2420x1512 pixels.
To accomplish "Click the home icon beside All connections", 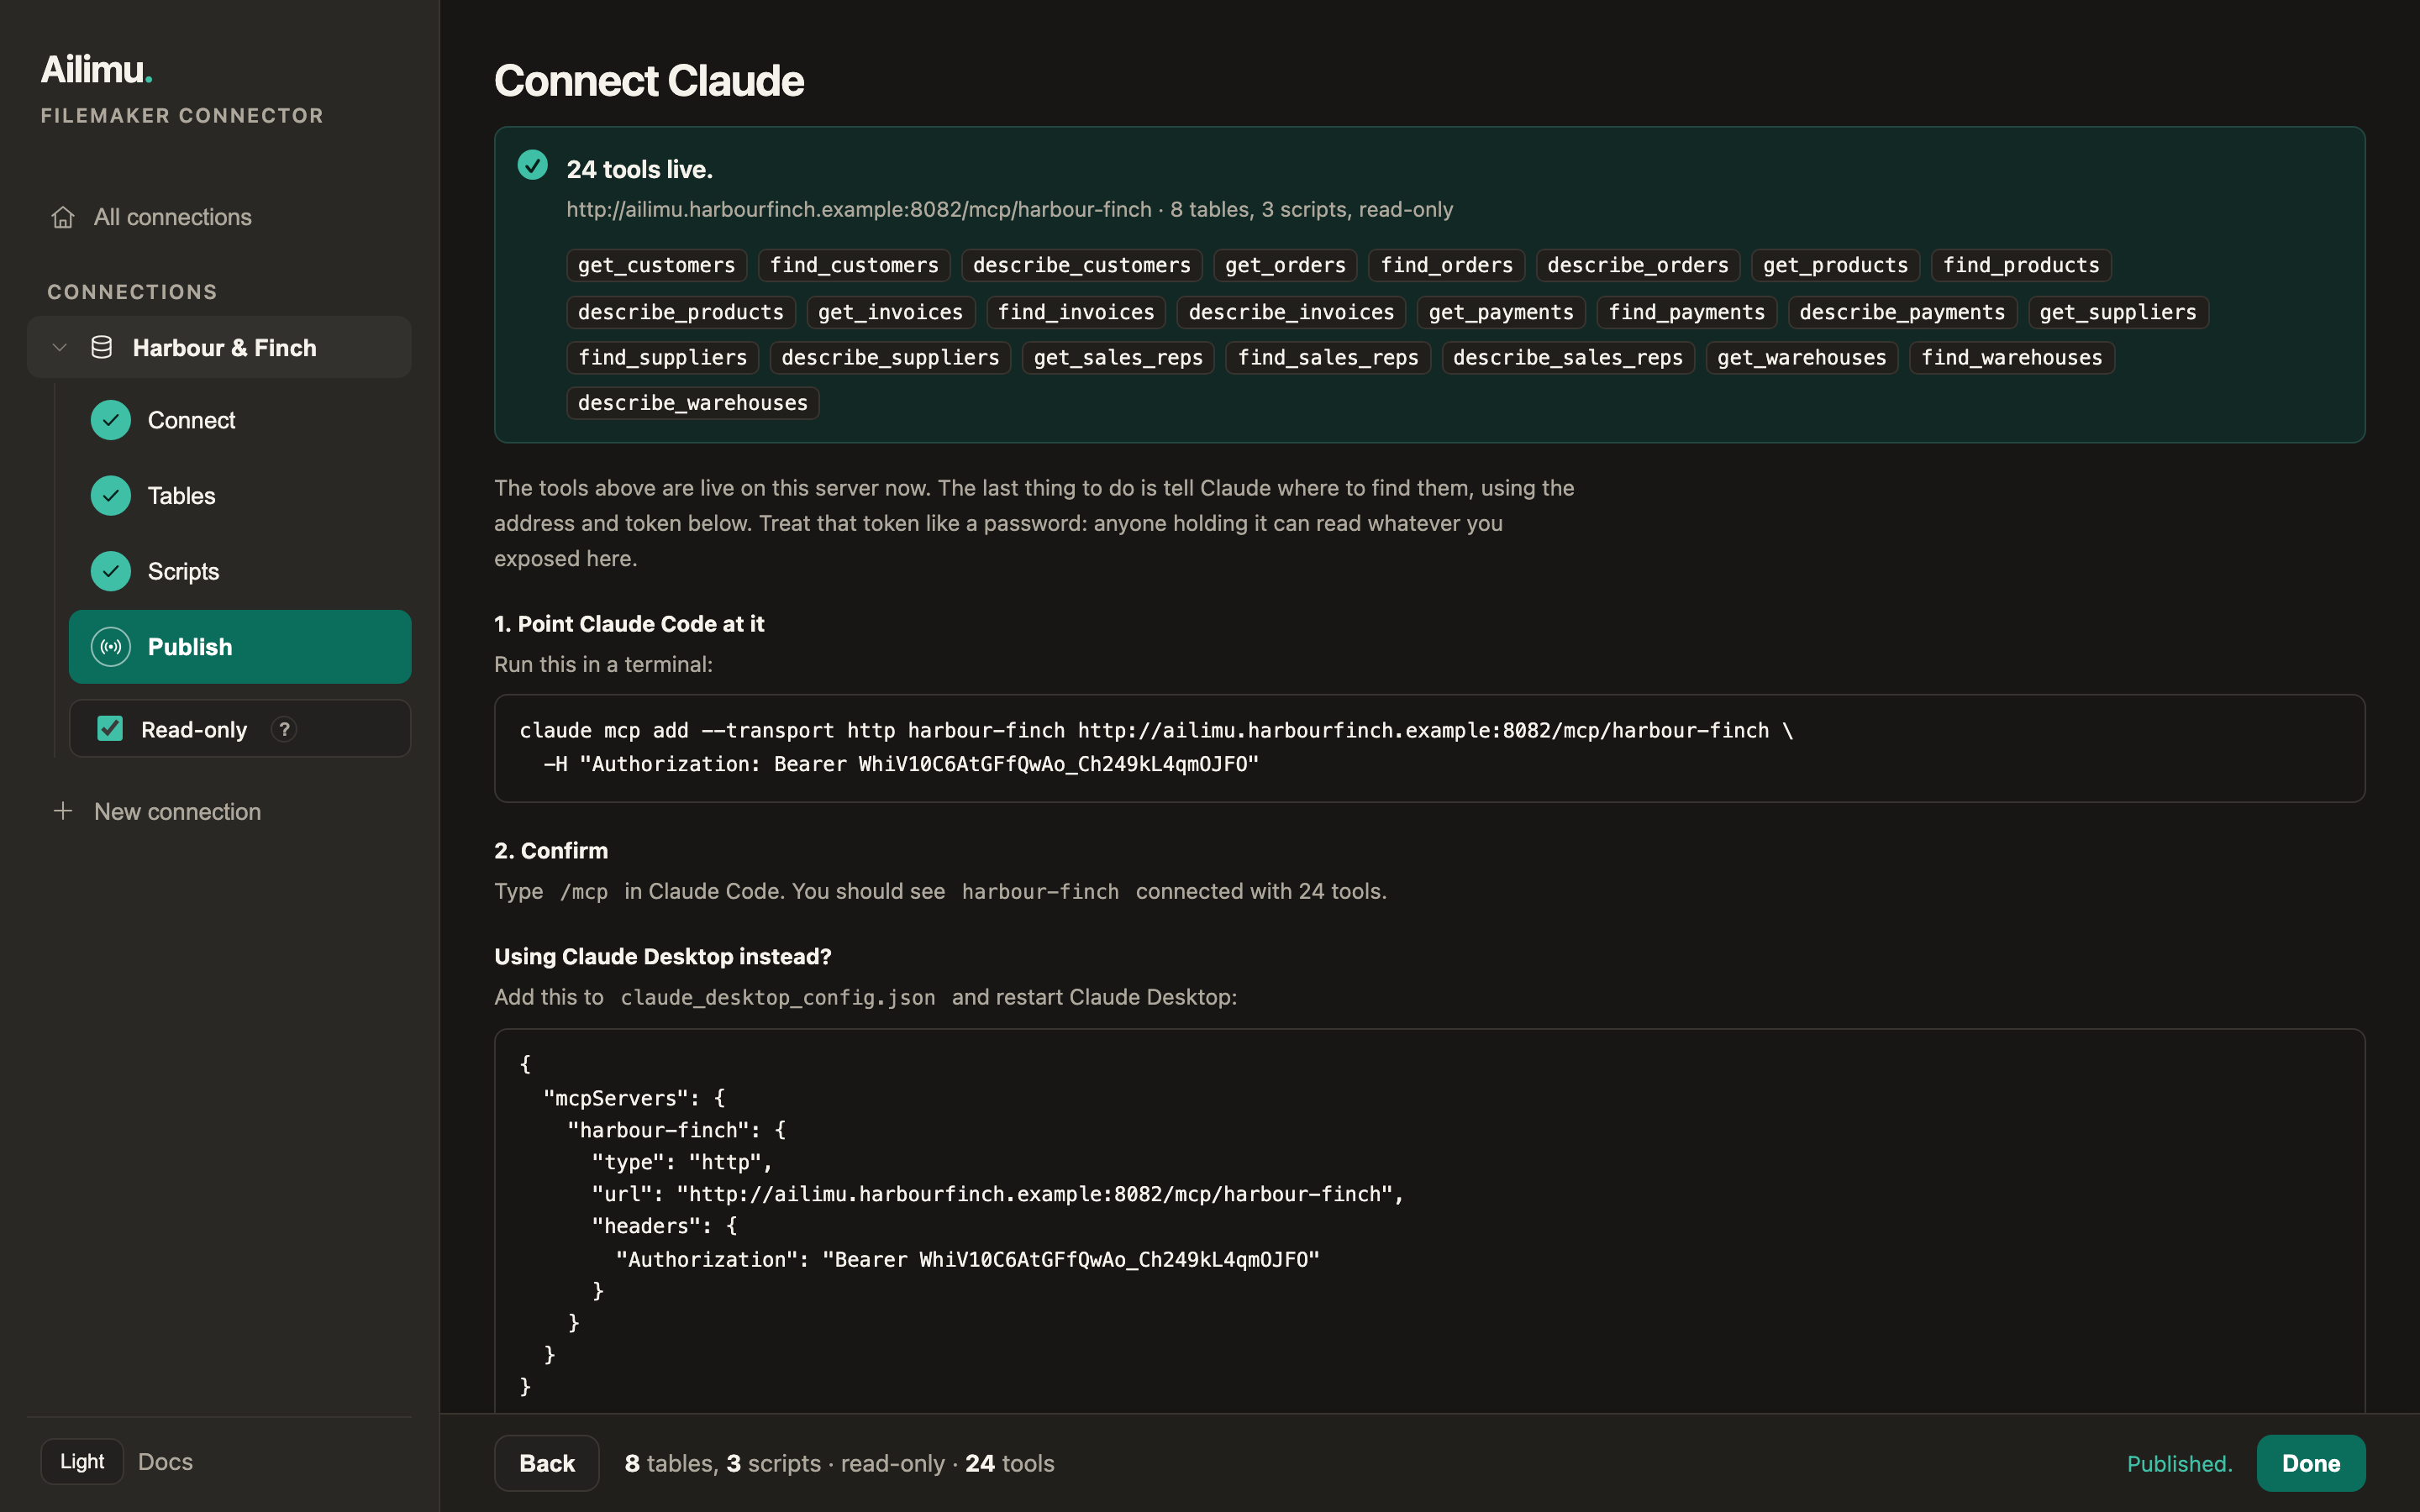I will click(x=63, y=217).
